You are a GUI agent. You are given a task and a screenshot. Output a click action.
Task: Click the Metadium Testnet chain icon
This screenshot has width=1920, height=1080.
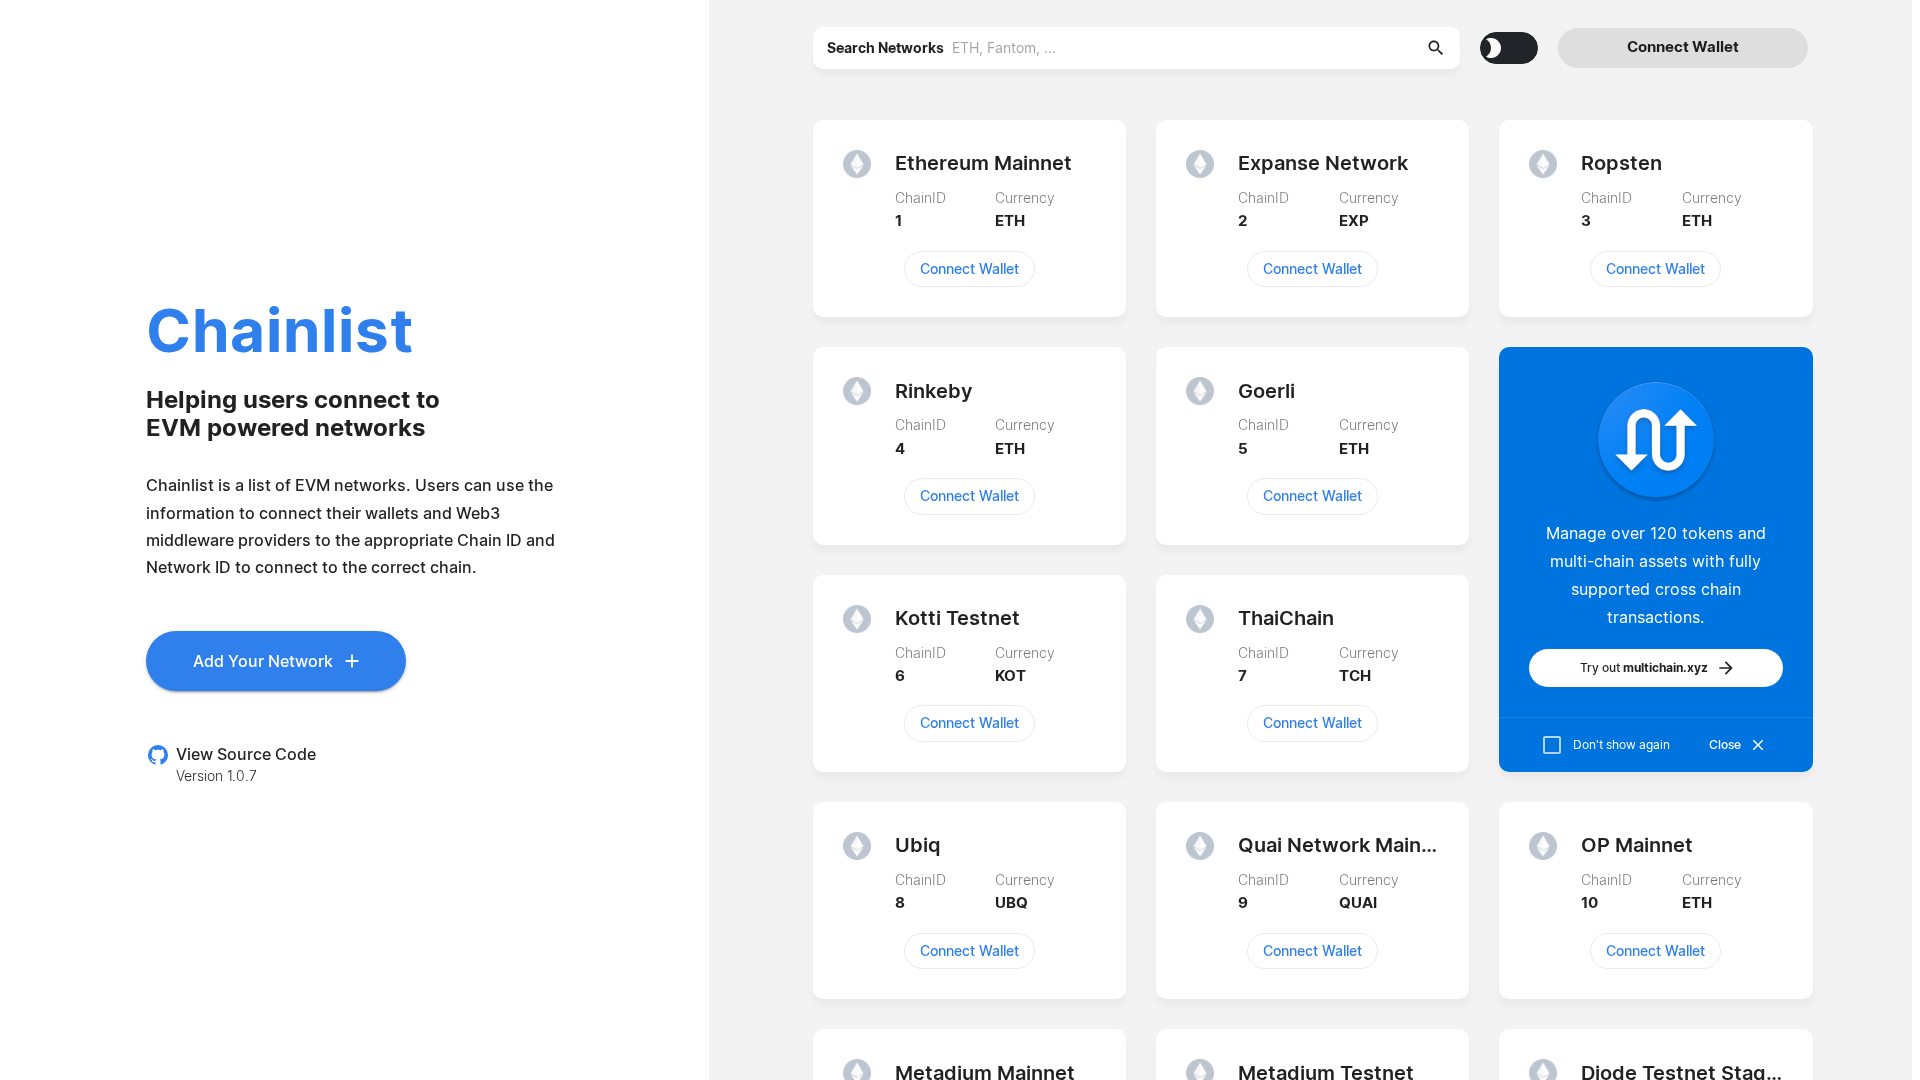[1200, 1070]
